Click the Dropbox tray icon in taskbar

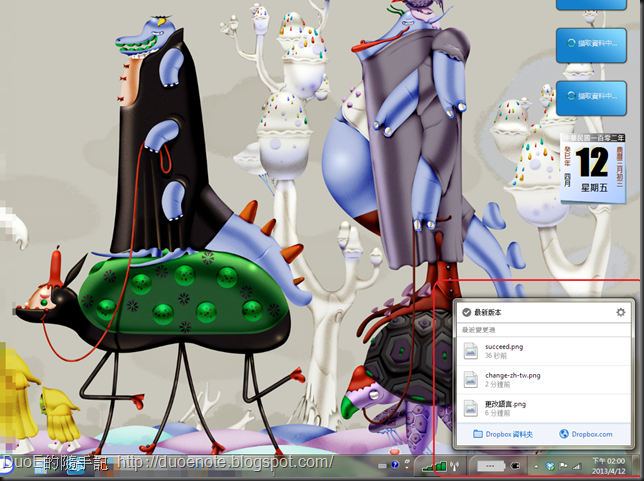click(x=550, y=466)
